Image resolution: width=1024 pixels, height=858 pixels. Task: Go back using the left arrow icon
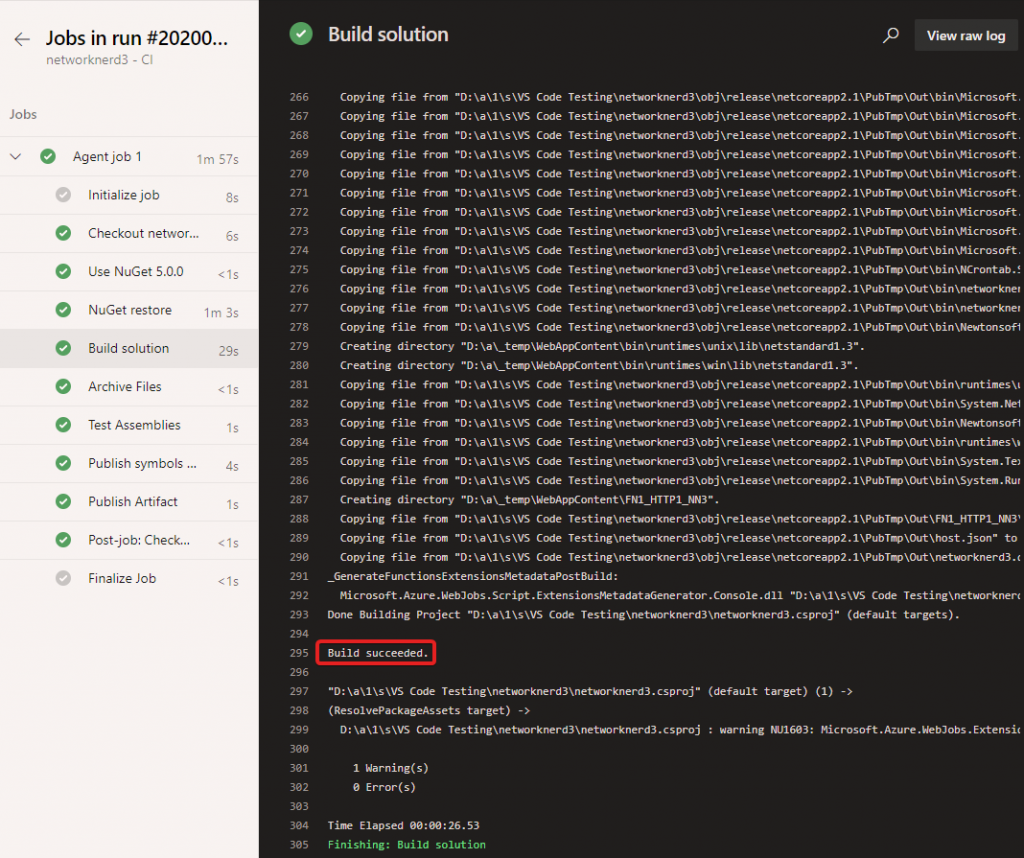tap(22, 39)
